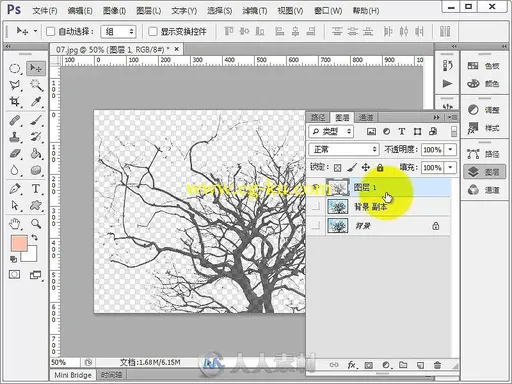Expand the tab group double-arrow in Layers panel
This screenshot has width=512, height=384.
click(436, 117)
